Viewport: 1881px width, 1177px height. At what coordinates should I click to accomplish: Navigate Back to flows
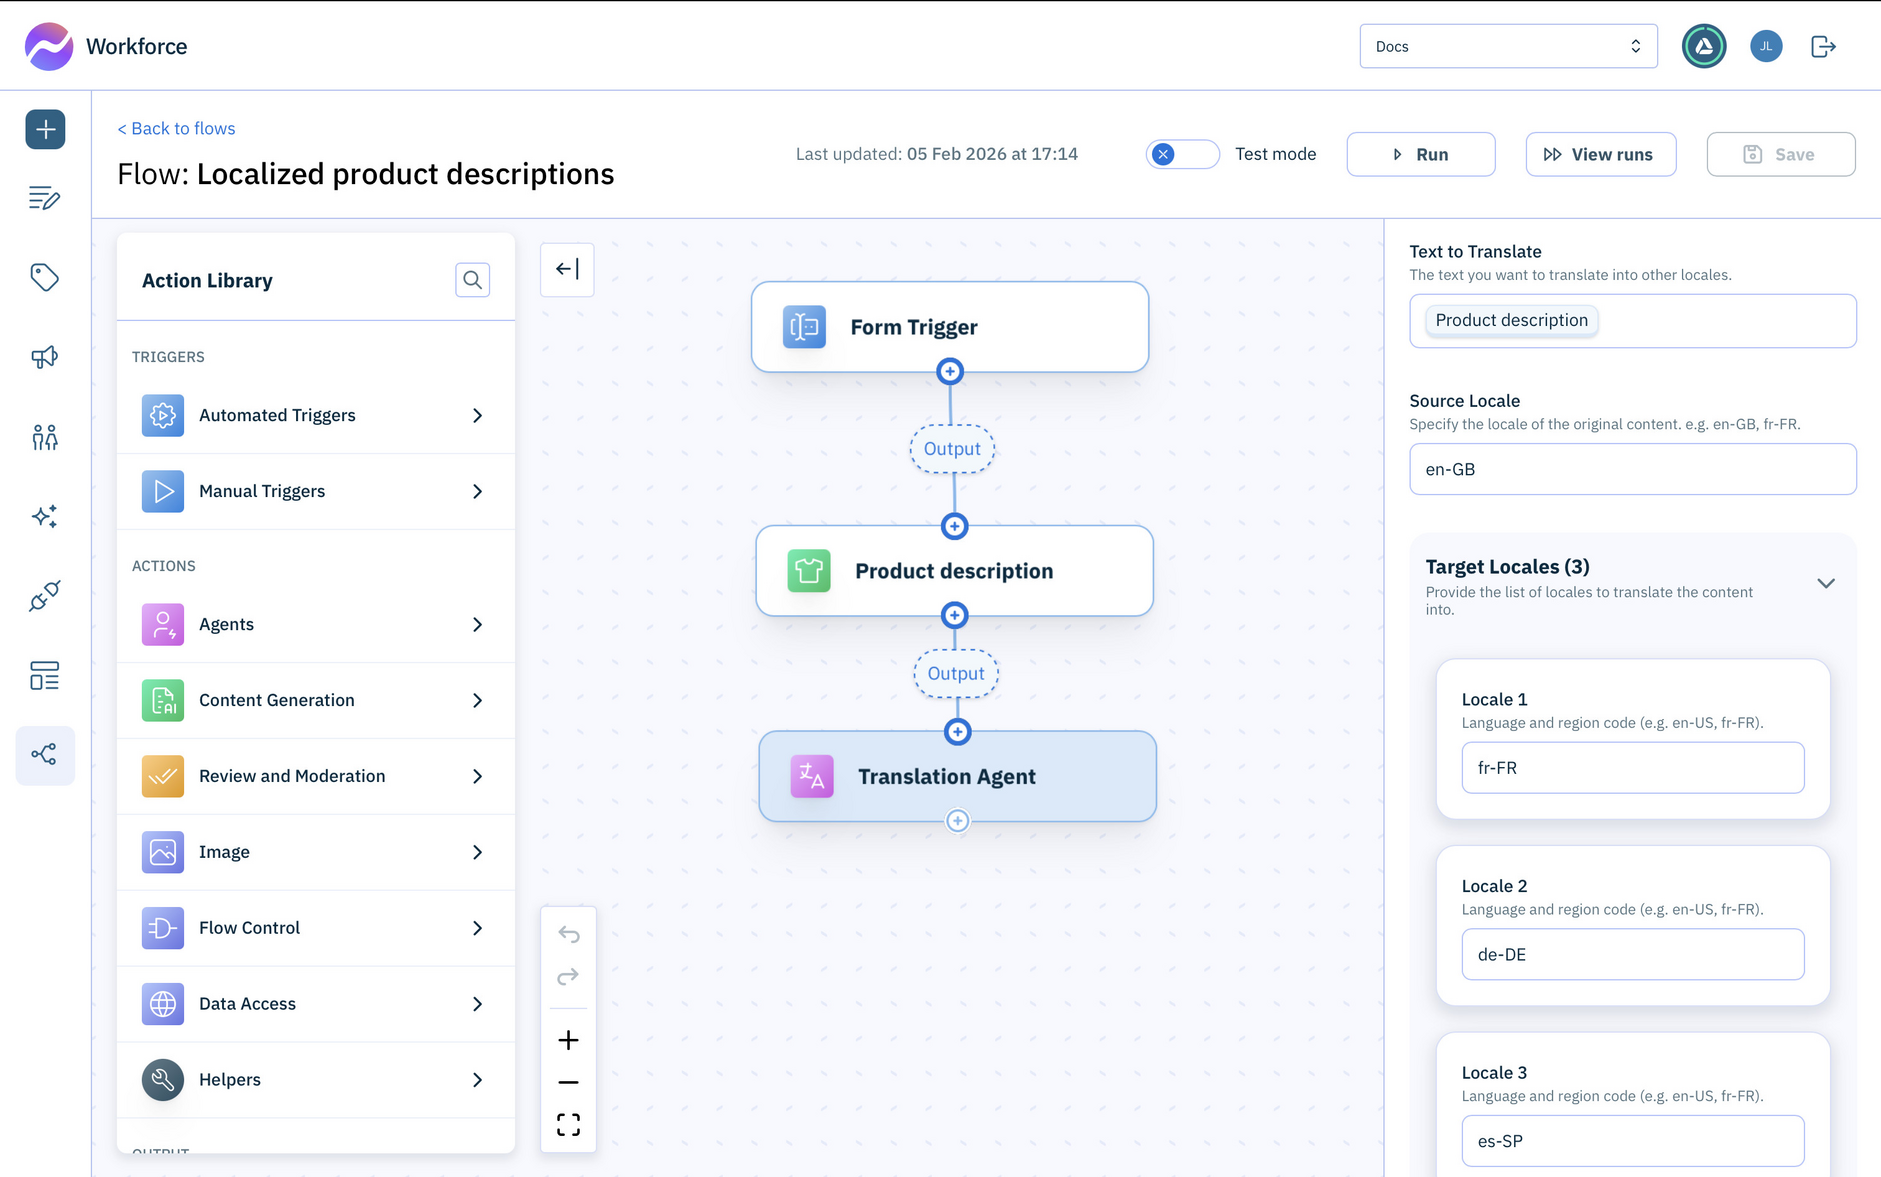(176, 128)
